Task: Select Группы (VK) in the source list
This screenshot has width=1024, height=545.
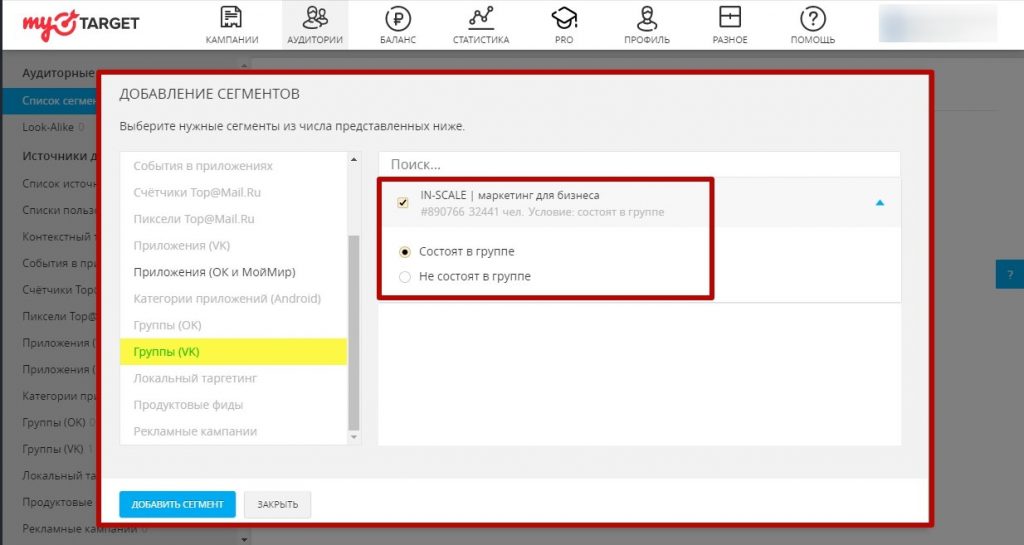Action: 167,352
